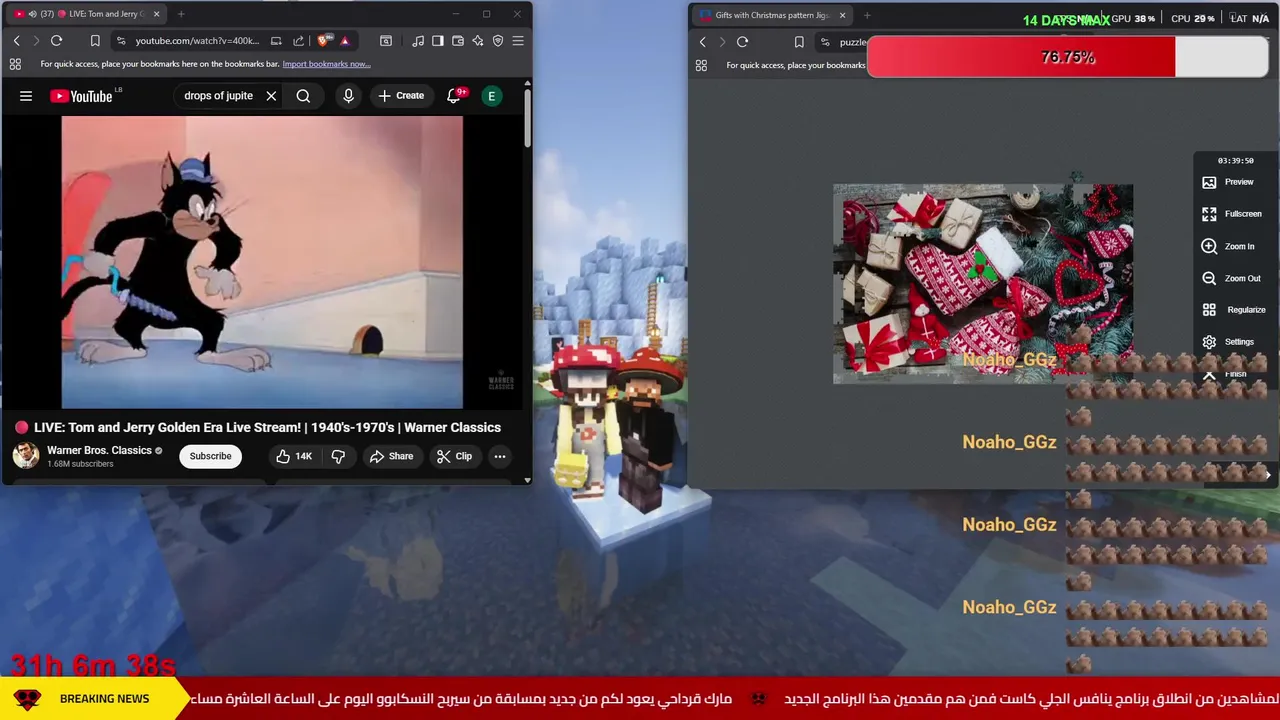Open the Warner Bros. Classics channel name
The height and width of the screenshot is (720, 1280).
[x=99, y=450]
